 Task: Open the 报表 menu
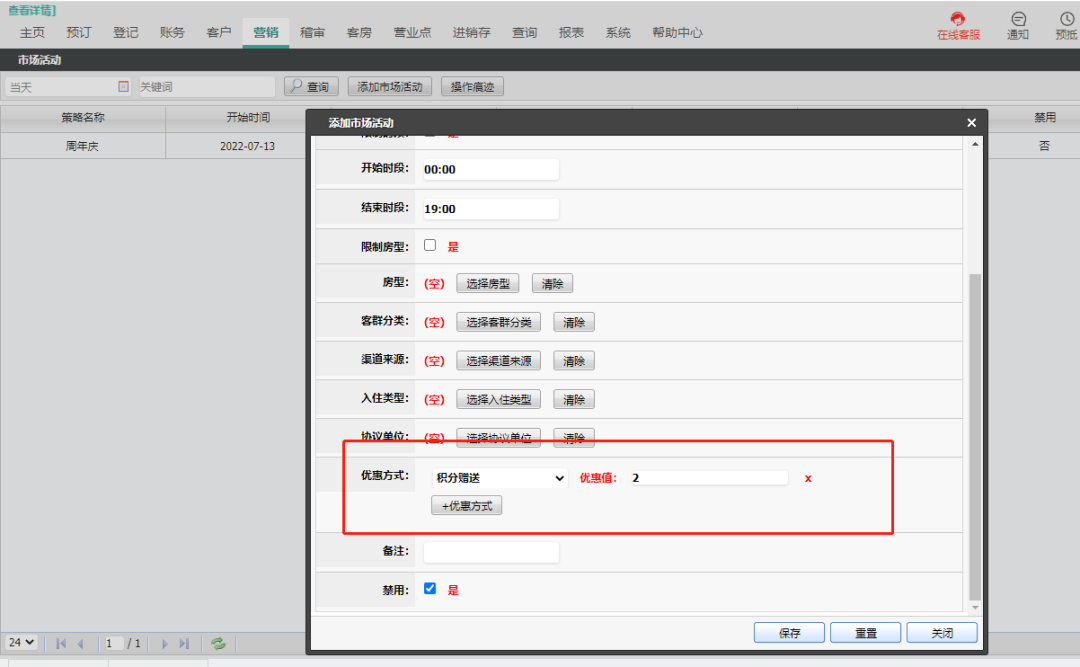pyautogui.click(x=571, y=32)
